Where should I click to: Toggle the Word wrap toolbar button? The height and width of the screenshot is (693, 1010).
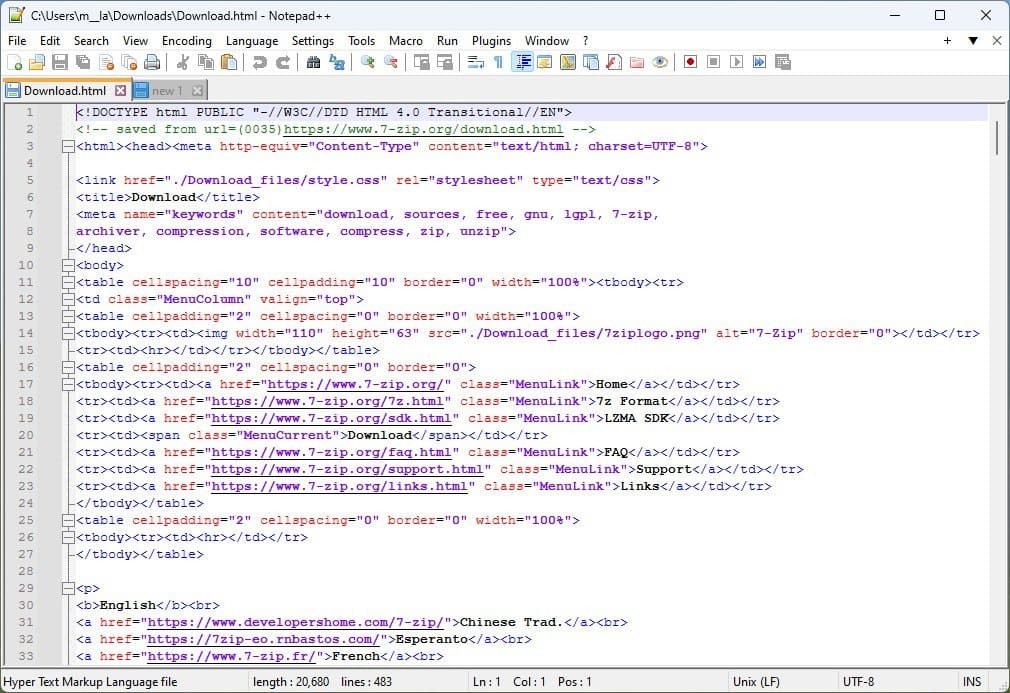(x=476, y=62)
